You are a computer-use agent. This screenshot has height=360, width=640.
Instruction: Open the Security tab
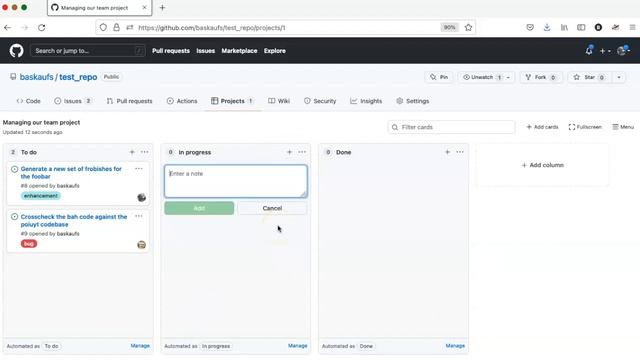point(320,101)
